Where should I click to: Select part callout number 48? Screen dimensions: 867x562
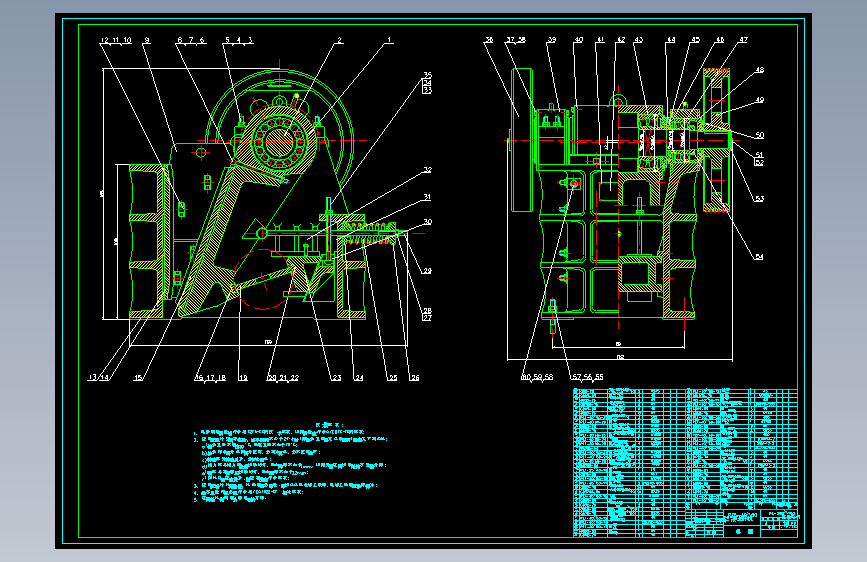pyautogui.click(x=760, y=70)
